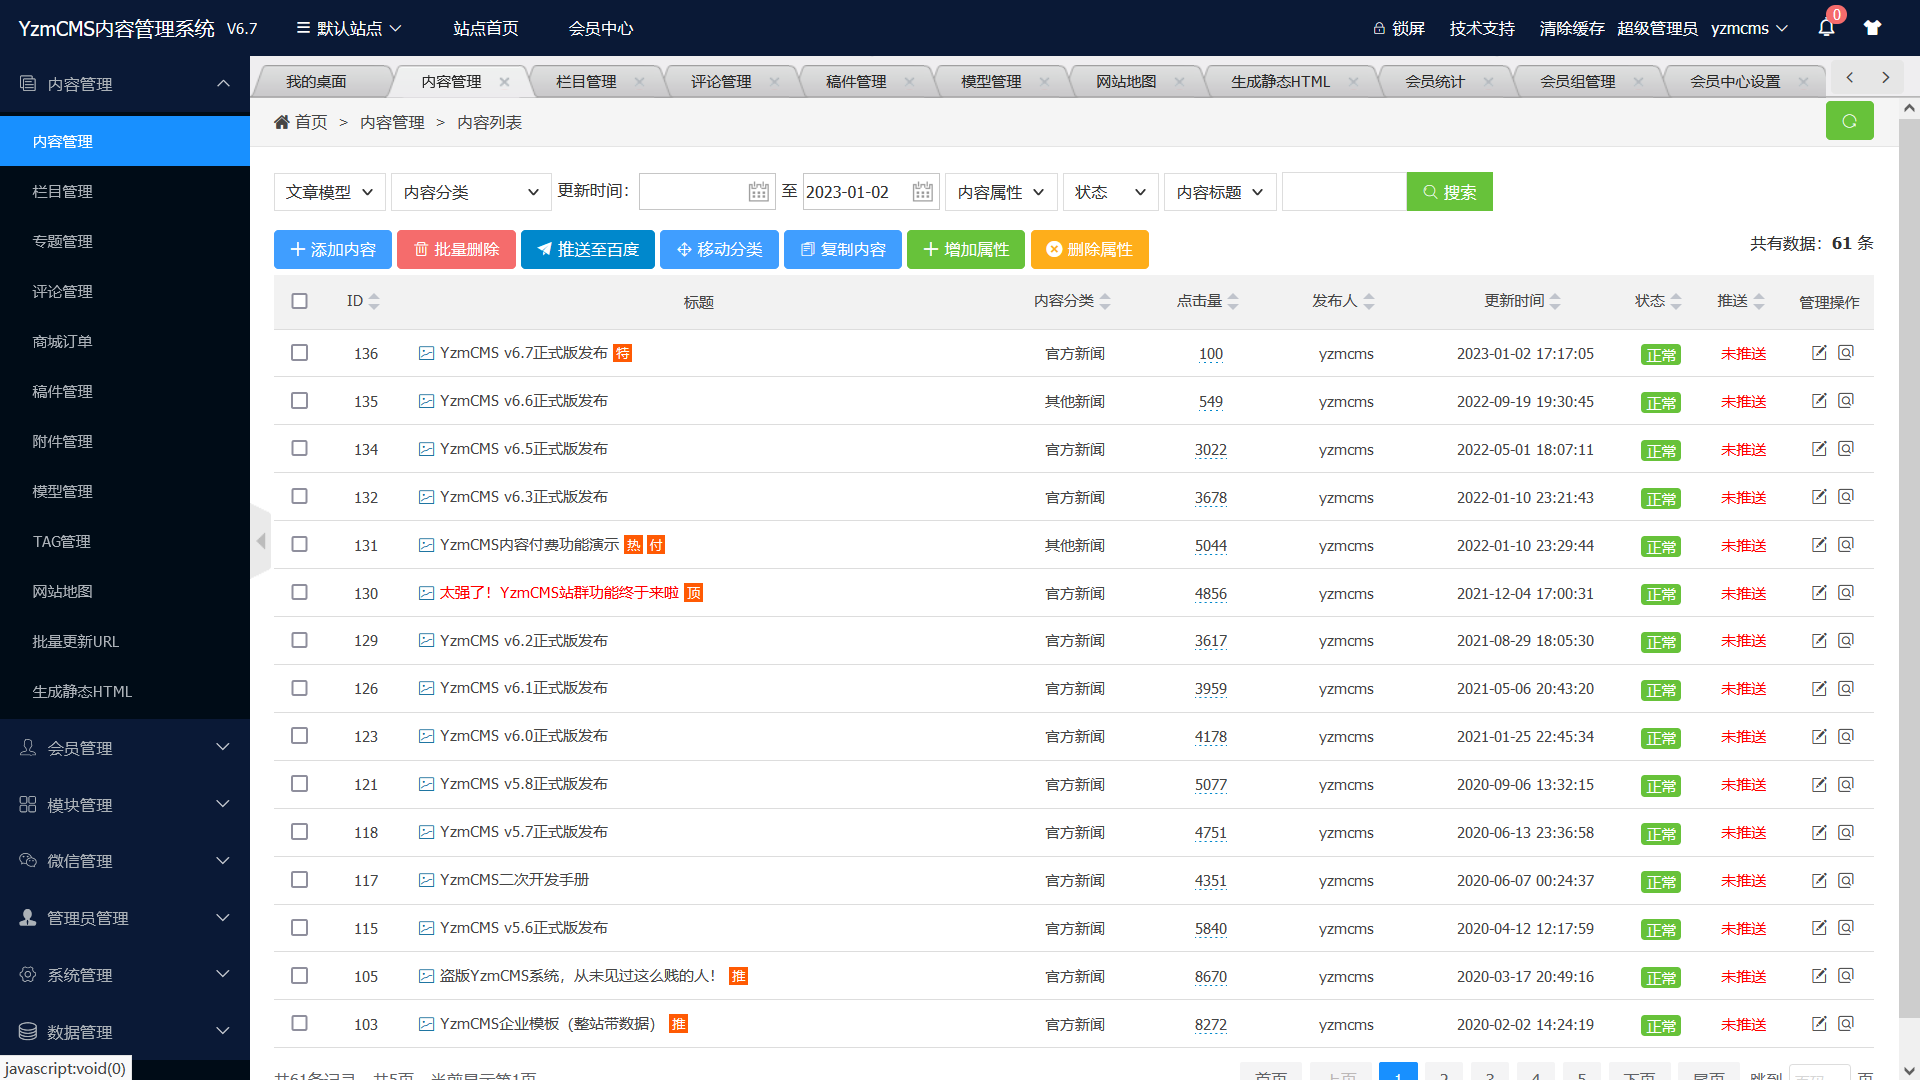Click the search keyword input field
This screenshot has height=1080, width=1920.
point(1343,192)
